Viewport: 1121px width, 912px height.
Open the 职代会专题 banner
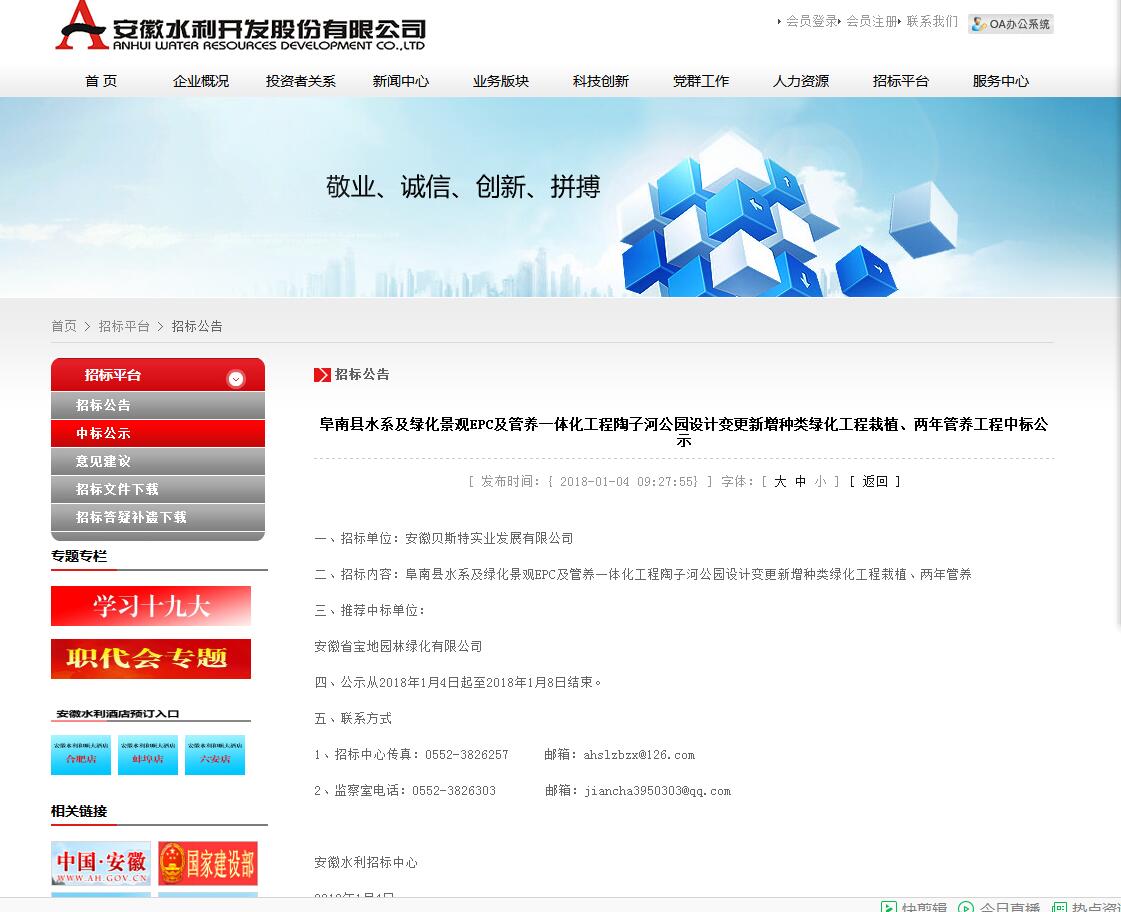[151, 659]
